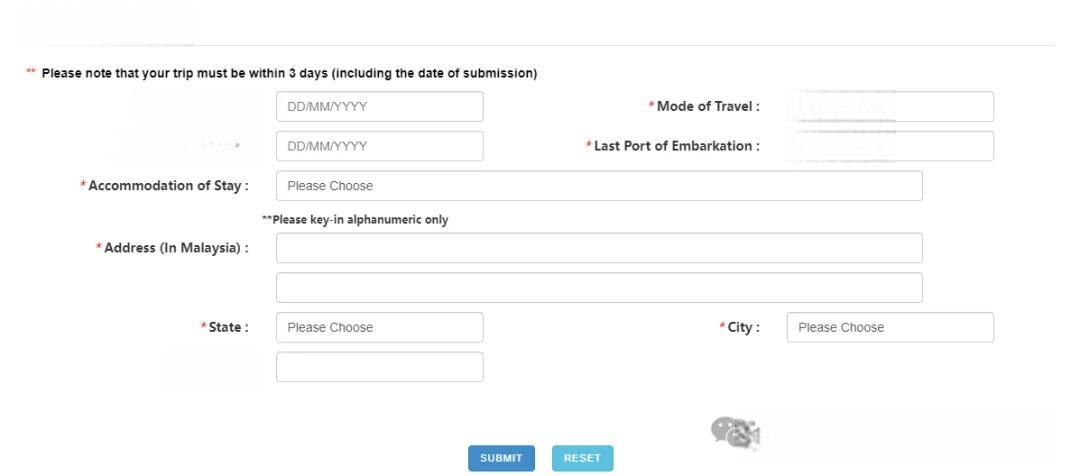Click the RESET button
The height and width of the screenshot is (476, 1080).
[x=582, y=458]
